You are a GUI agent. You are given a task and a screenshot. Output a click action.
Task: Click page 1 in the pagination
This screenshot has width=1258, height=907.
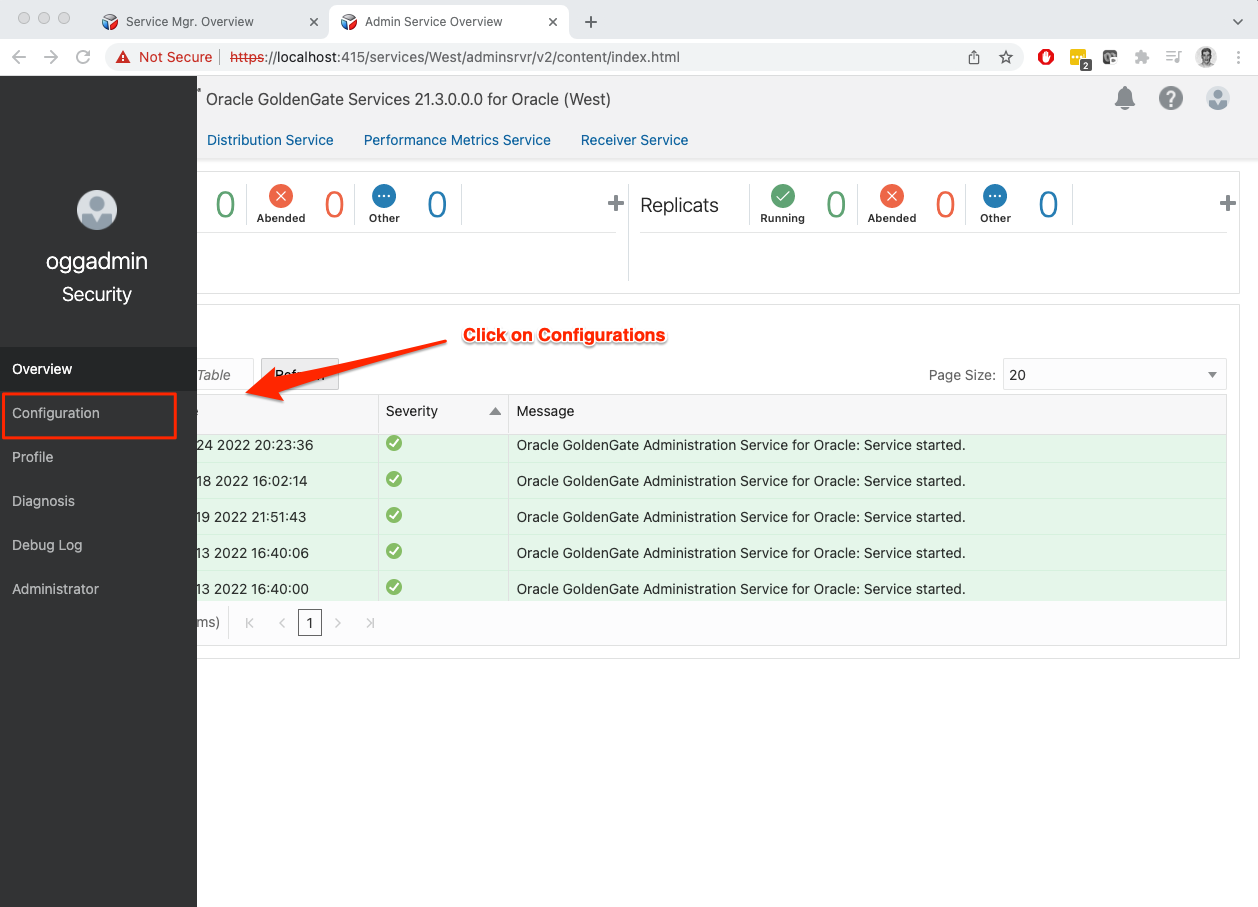point(310,623)
